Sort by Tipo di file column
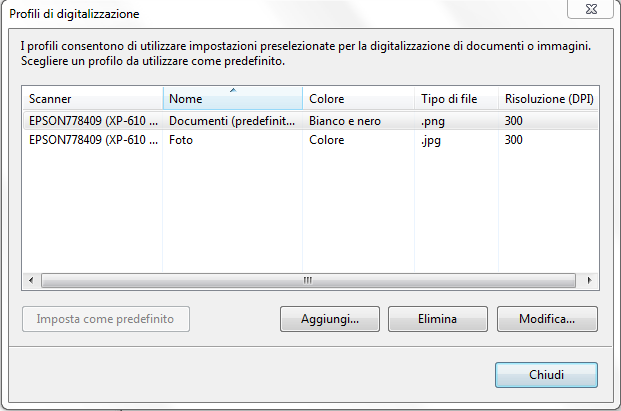 (x=456, y=98)
